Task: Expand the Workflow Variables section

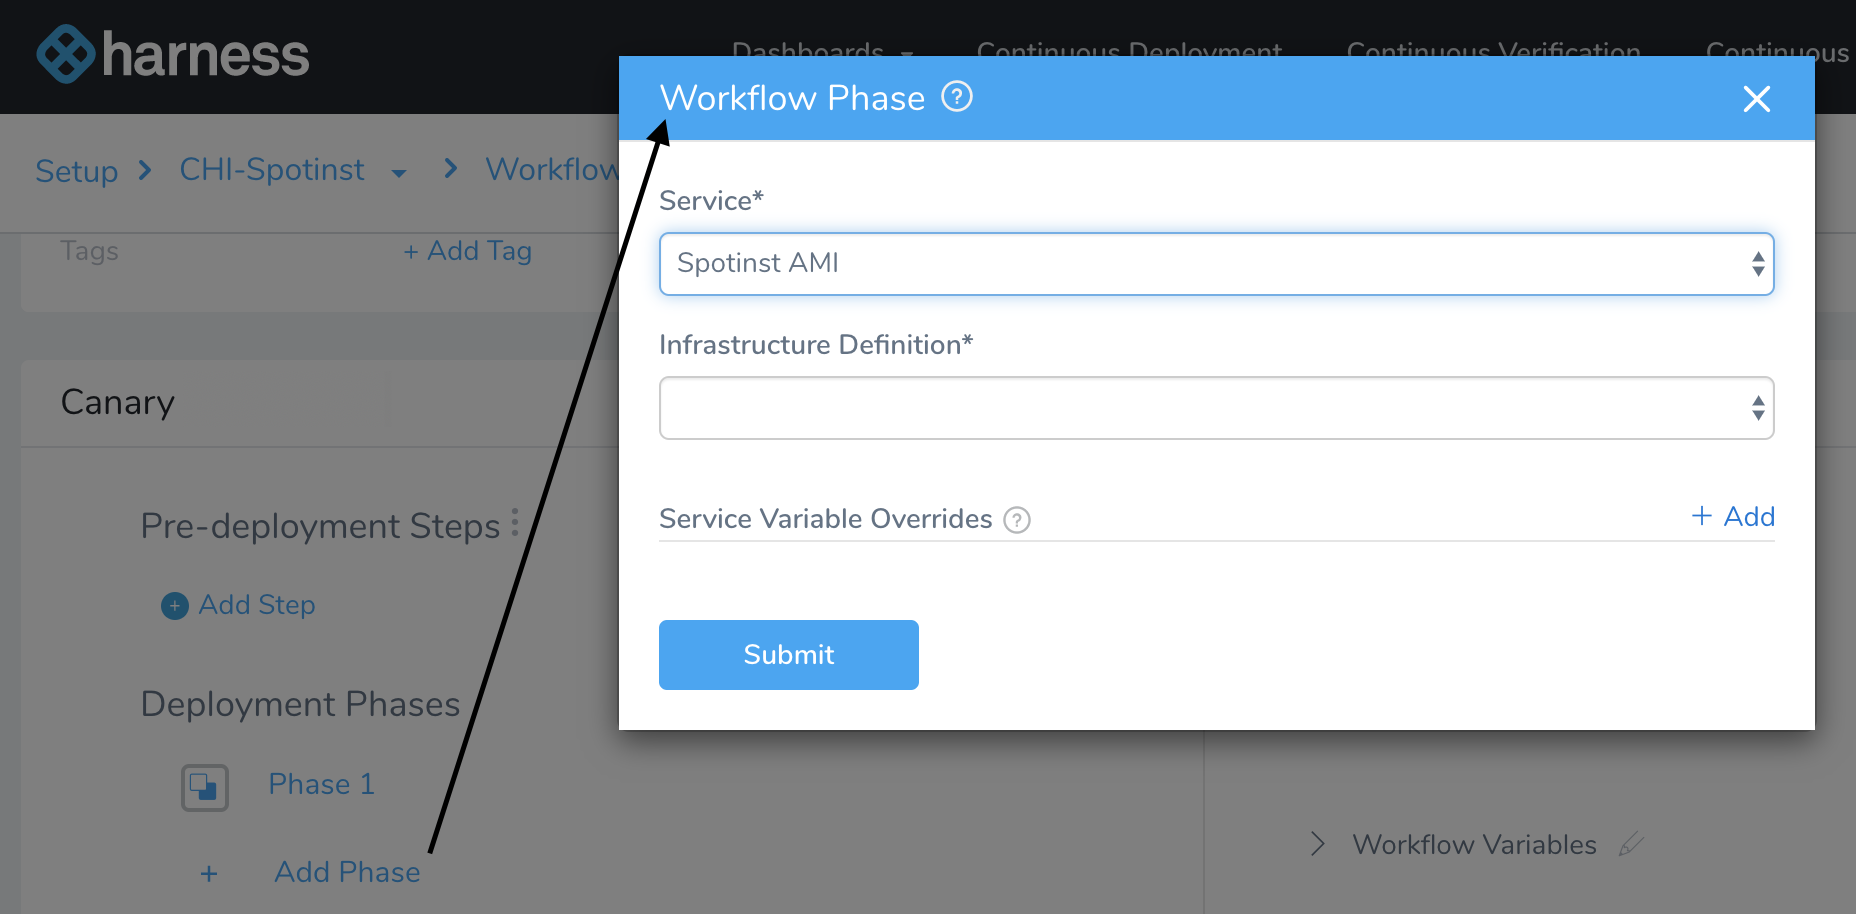Action: pos(1318,844)
